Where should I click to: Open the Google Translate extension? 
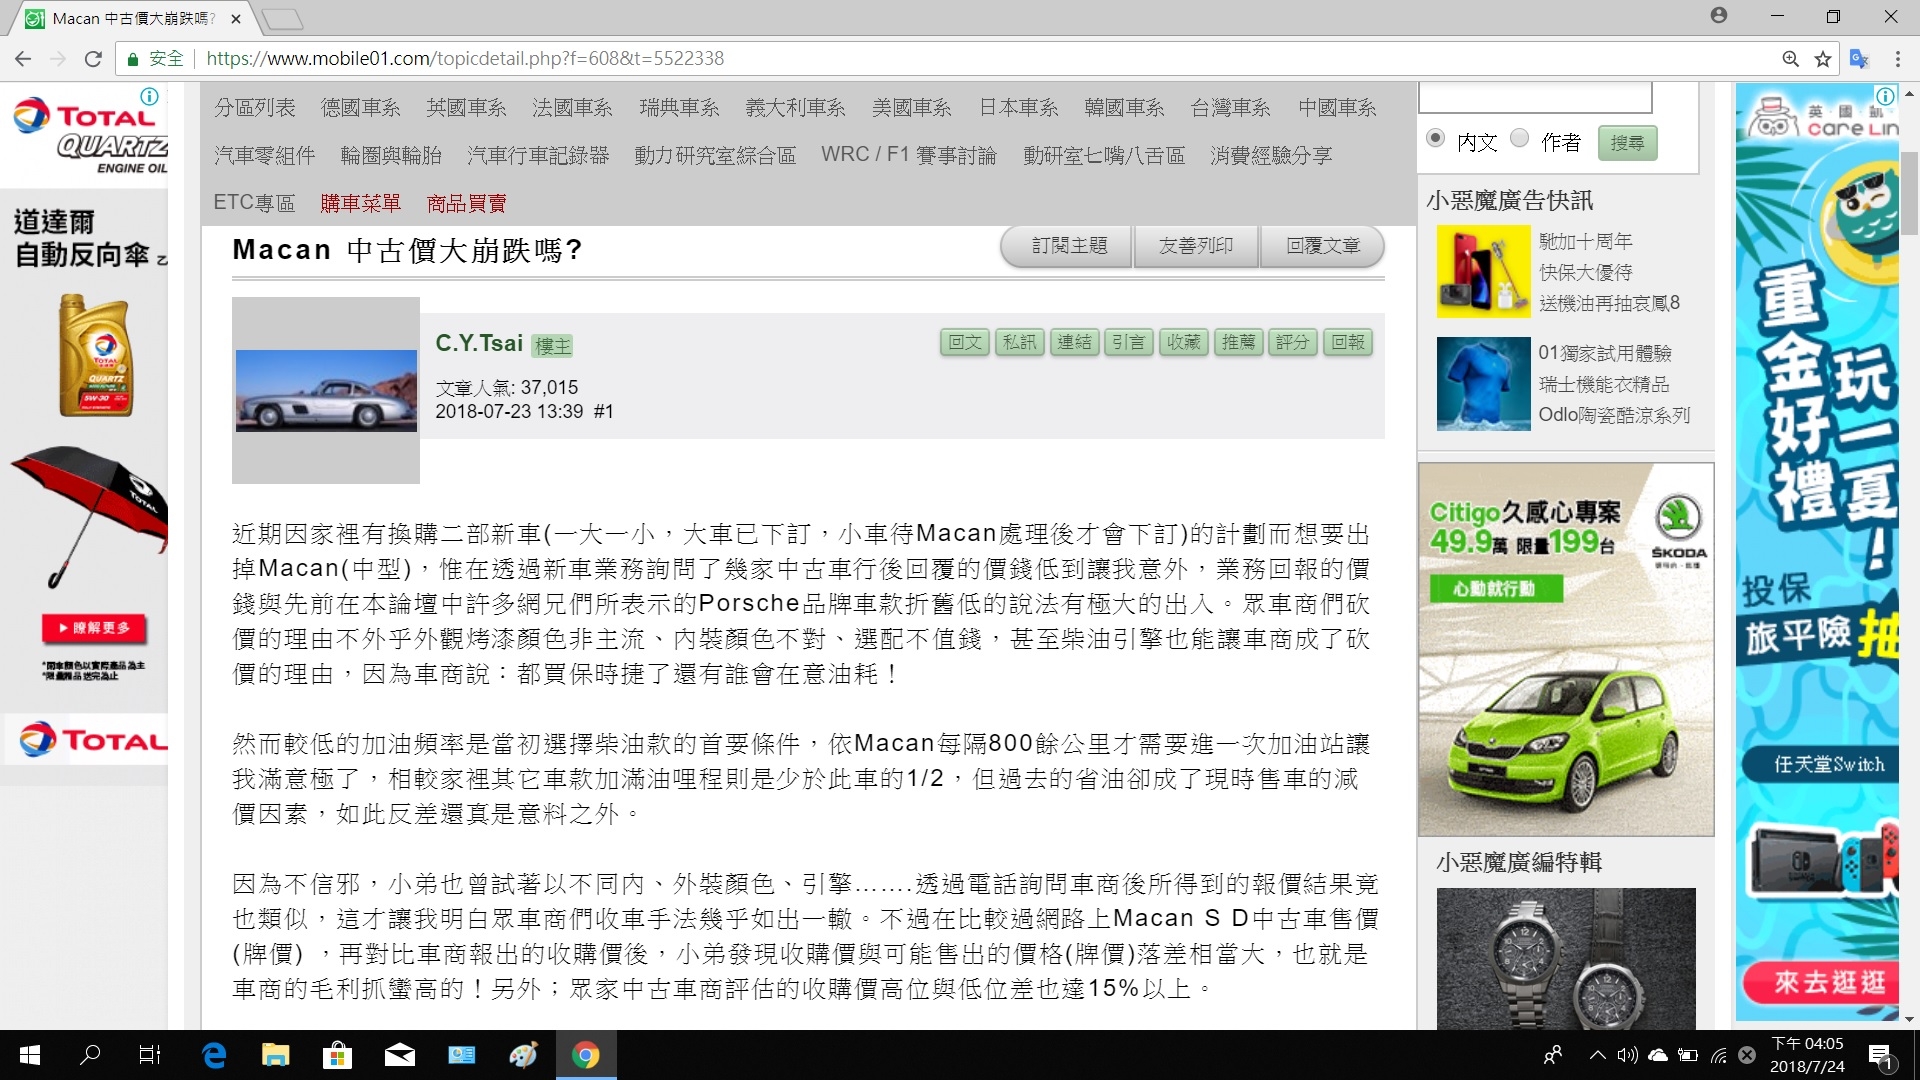coord(1859,59)
